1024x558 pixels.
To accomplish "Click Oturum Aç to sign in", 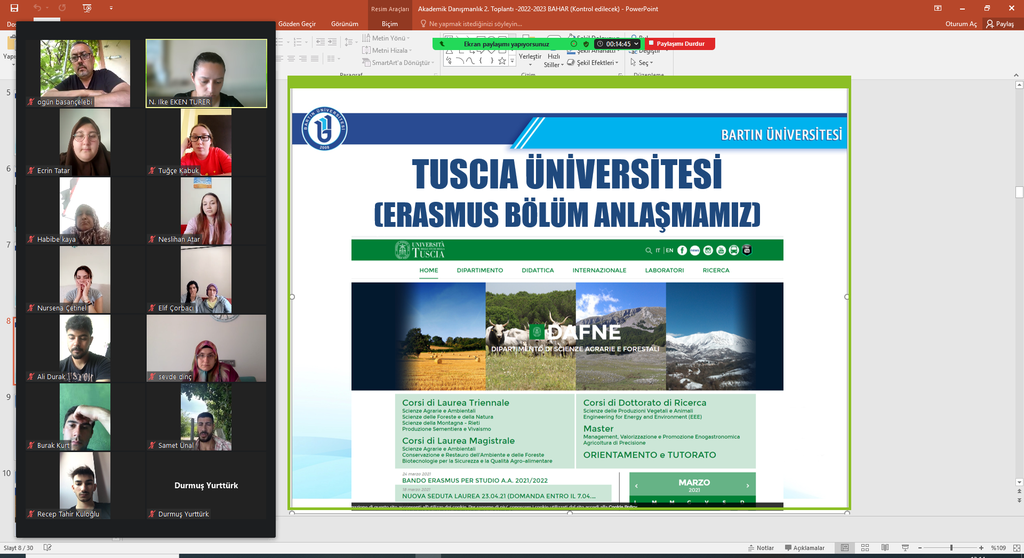I will click(961, 24).
